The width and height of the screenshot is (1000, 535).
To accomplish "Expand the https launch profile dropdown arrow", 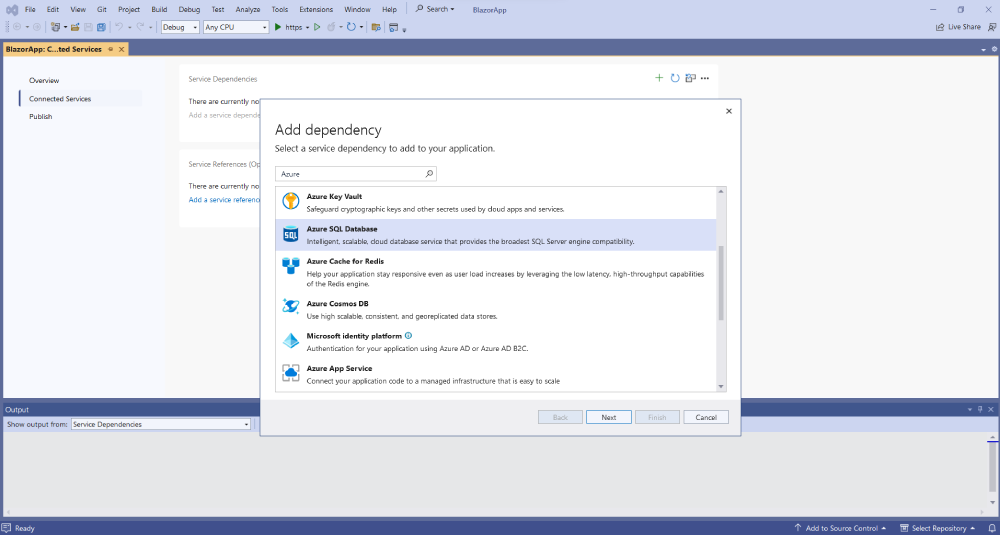I will 307,27.
